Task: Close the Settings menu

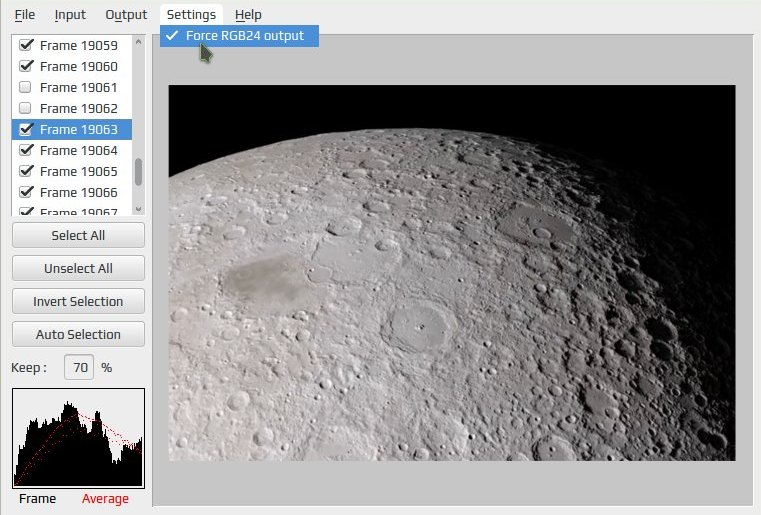Action: pos(191,15)
